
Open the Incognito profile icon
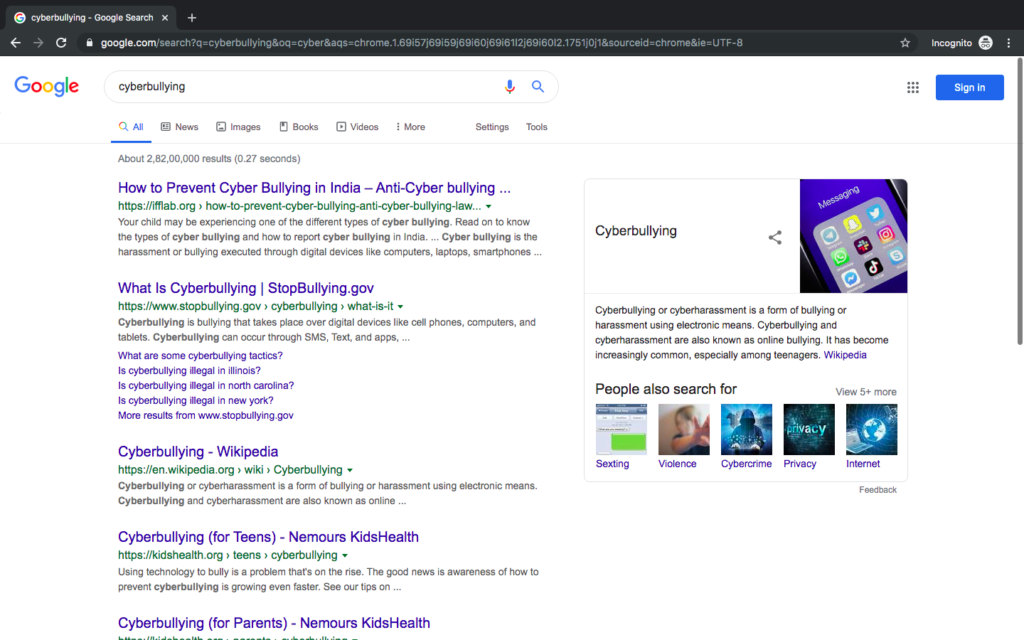(985, 43)
